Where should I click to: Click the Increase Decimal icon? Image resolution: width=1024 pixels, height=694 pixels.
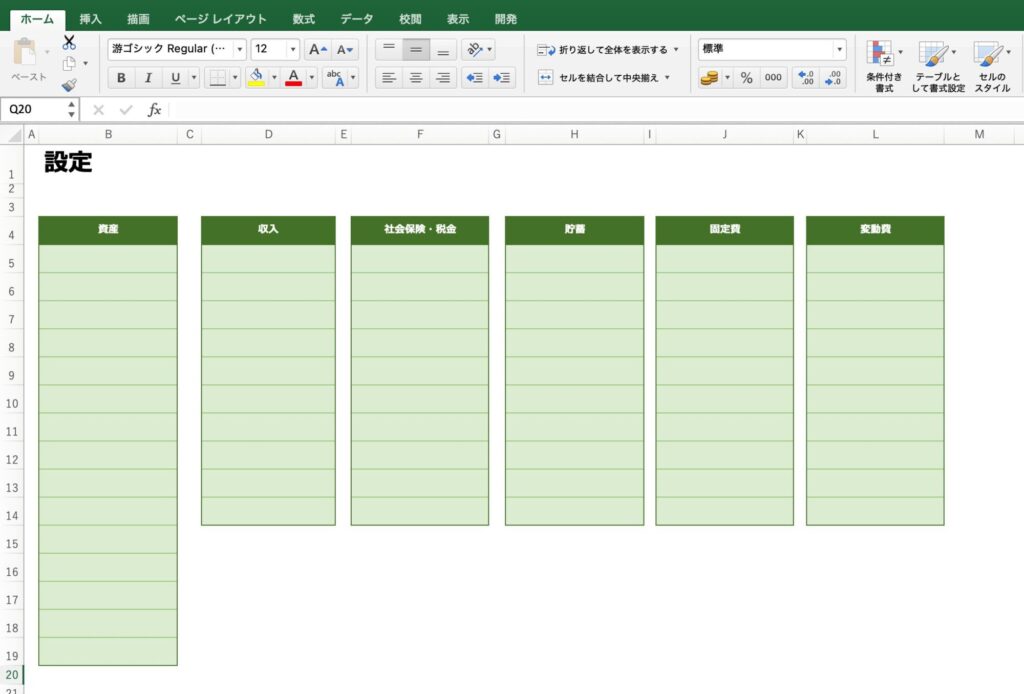[x=806, y=77]
